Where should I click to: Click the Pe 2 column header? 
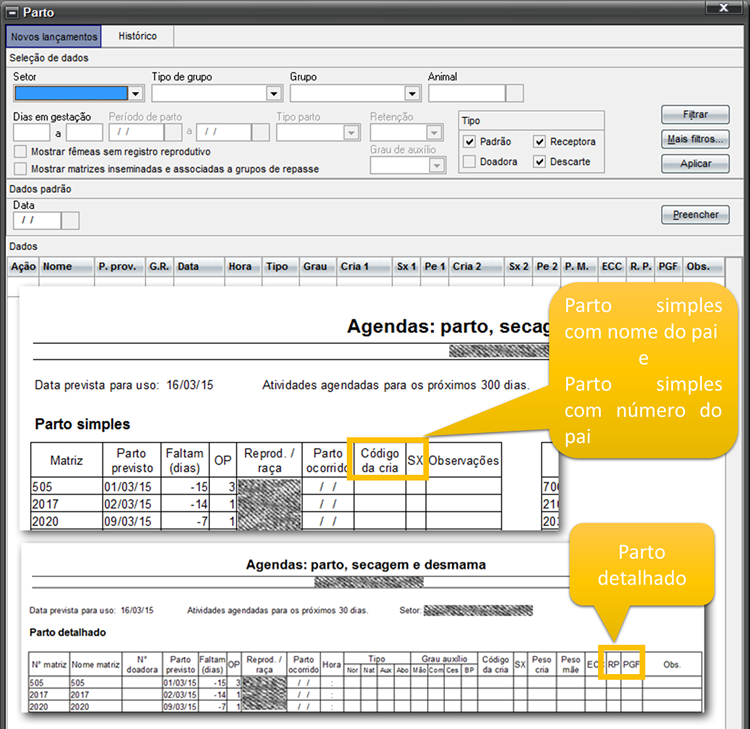click(547, 266)
